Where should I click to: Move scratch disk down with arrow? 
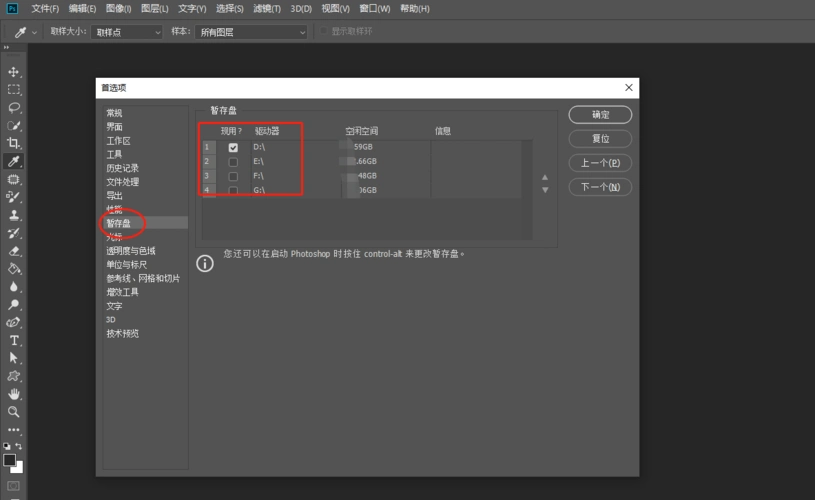545,190
